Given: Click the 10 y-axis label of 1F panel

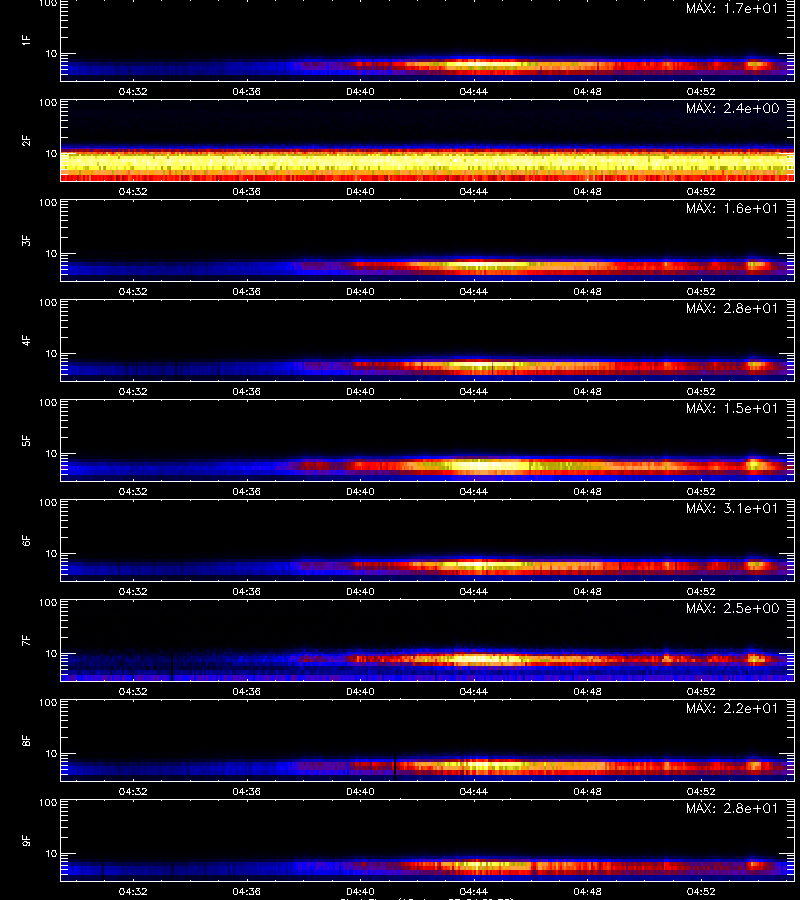Looking at the screenshot, I should [51, 53].
